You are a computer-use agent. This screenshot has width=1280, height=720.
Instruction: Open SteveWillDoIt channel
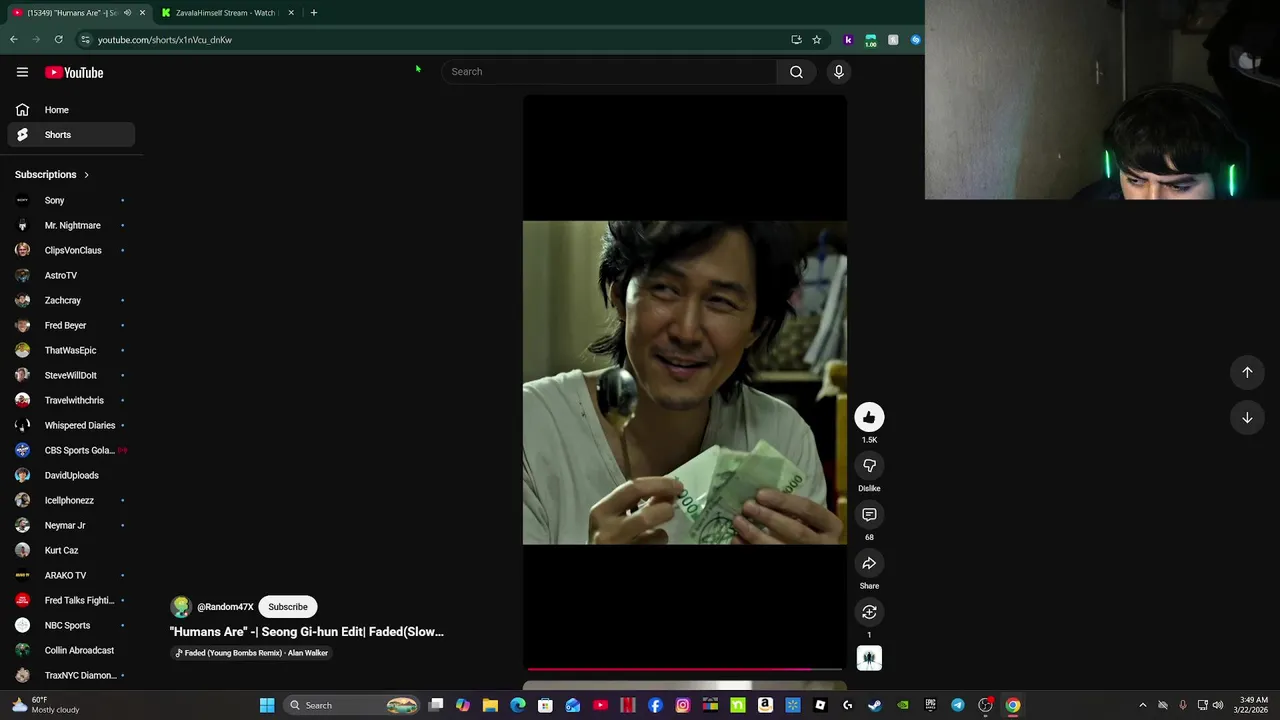click(x=71, y=375)
